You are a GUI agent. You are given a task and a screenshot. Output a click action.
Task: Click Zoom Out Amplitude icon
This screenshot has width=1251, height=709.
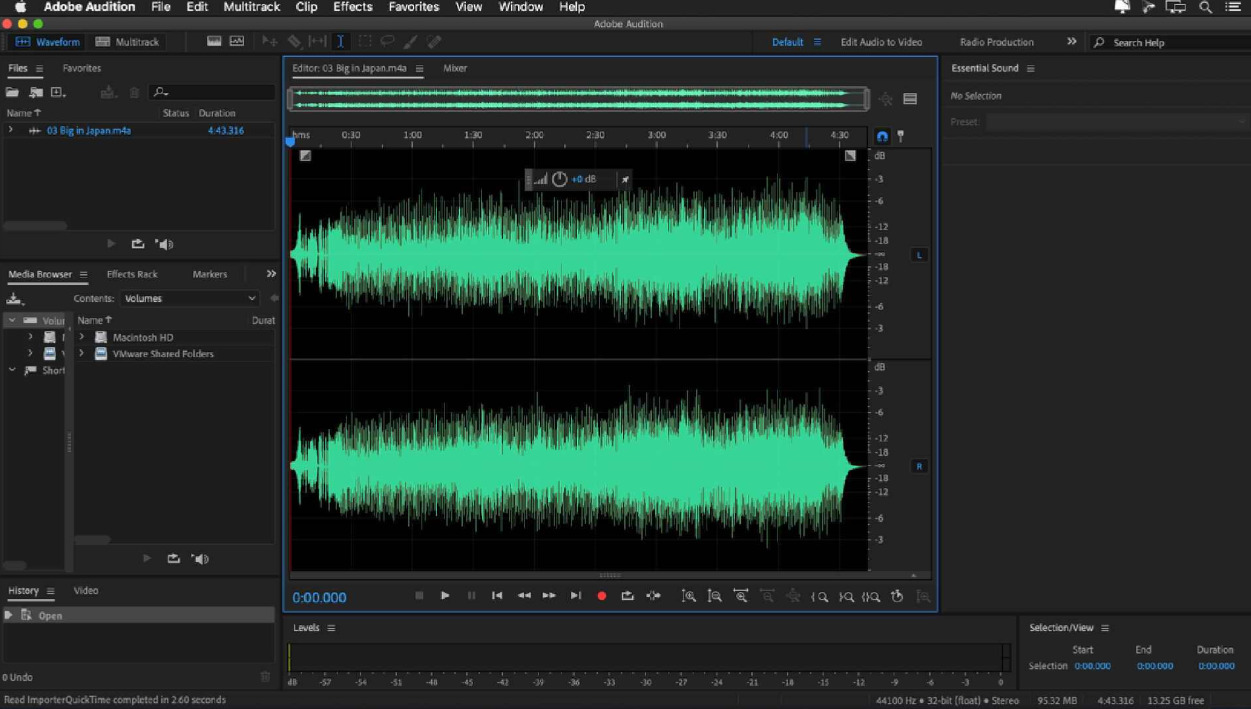point(715,595)
